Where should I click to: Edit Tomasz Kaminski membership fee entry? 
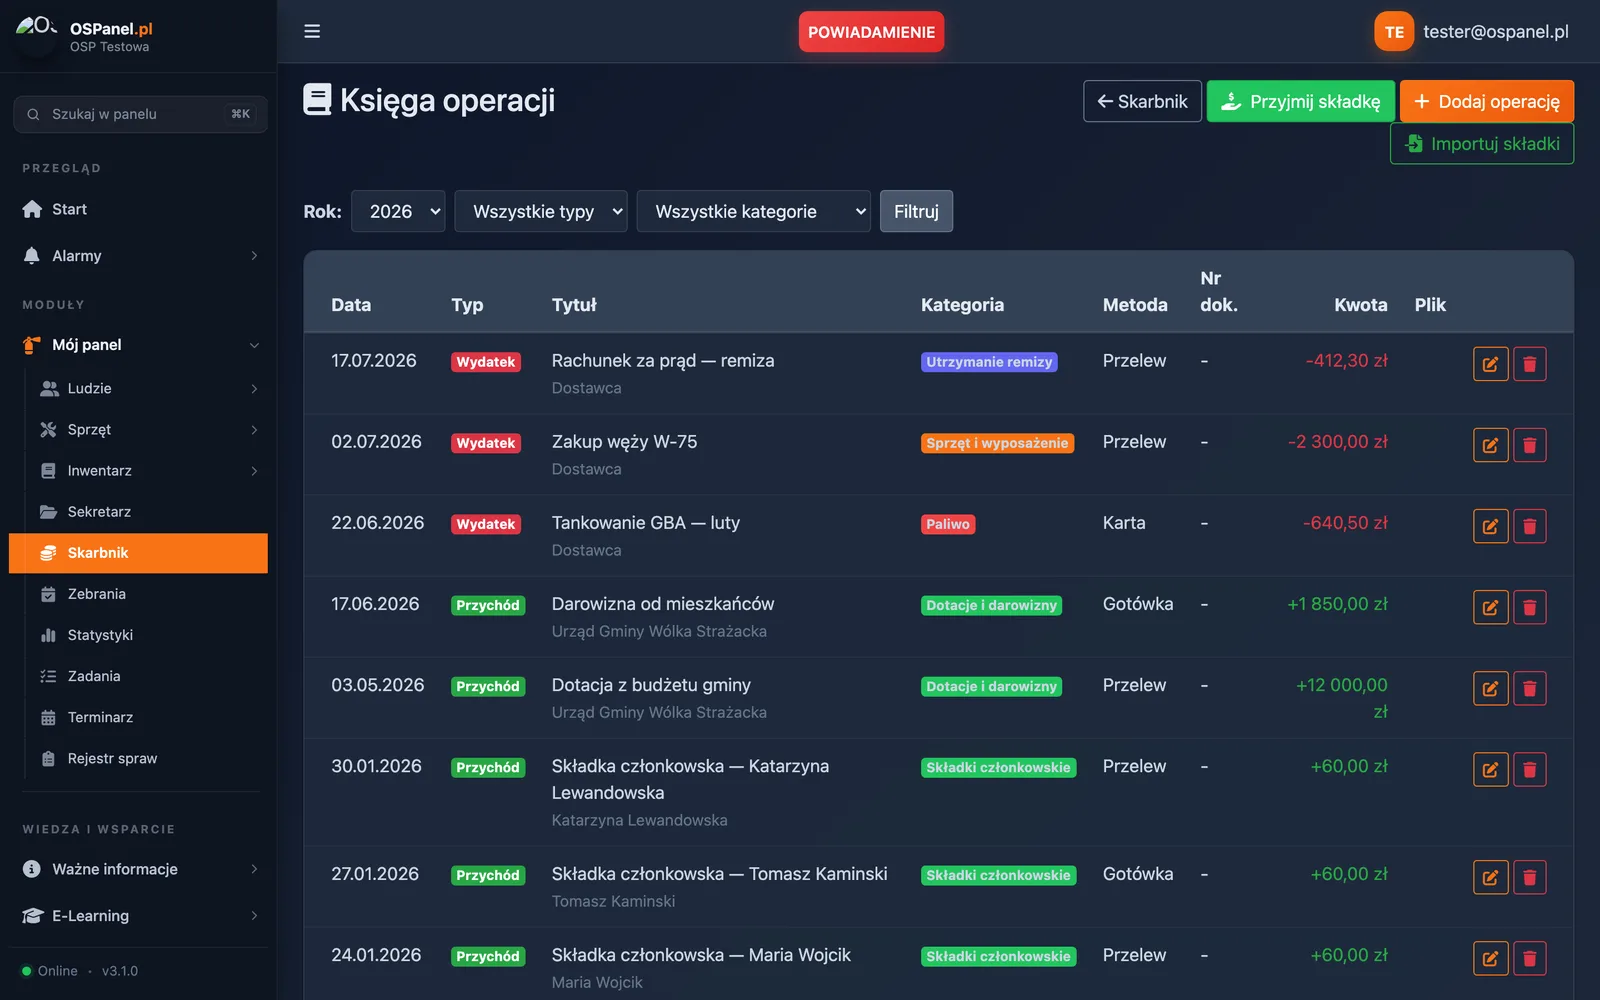1490,877
